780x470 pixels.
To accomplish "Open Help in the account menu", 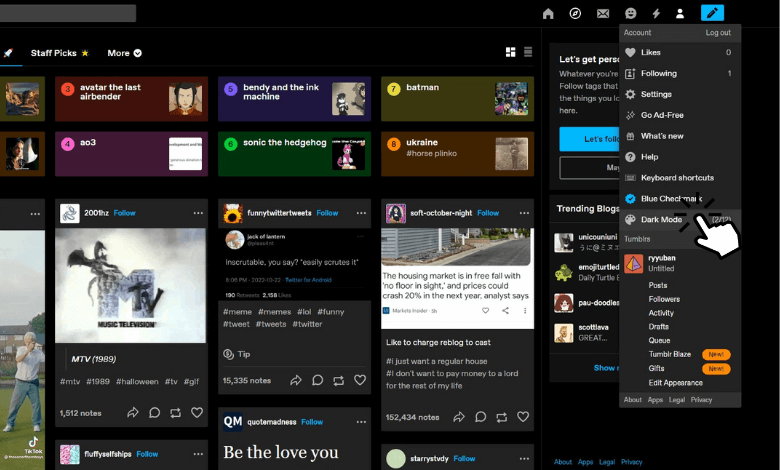I will point(680,157).
